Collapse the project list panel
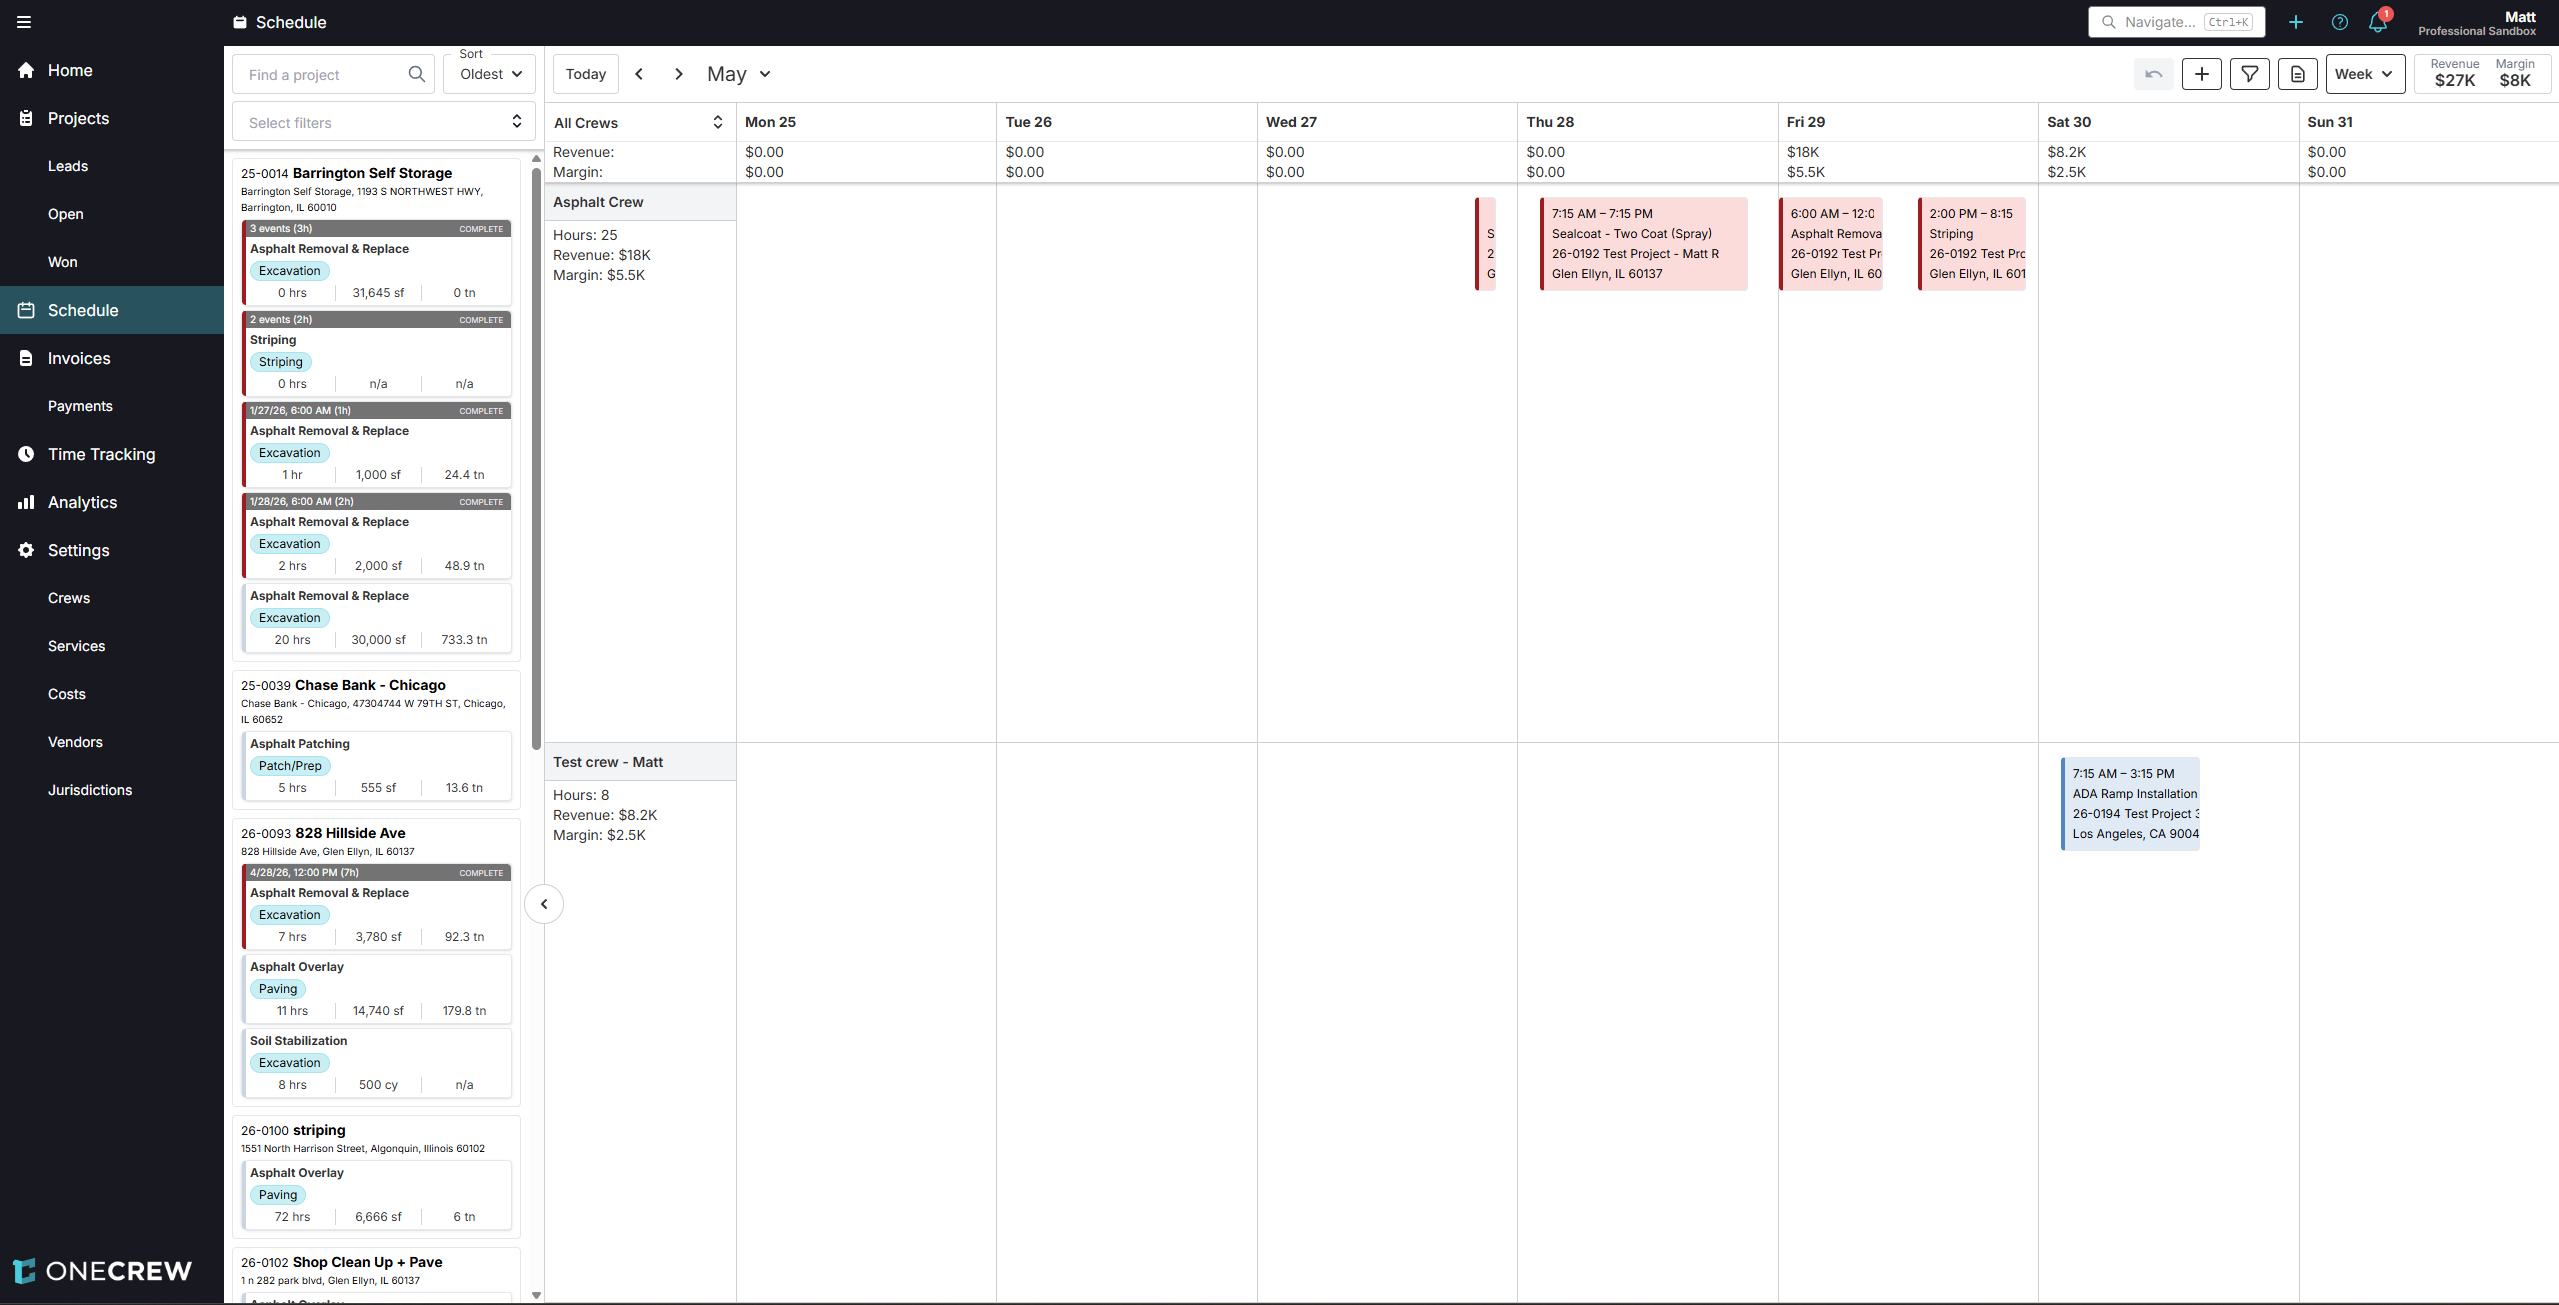The width and height of the screenshot is (2559, 1305). [x=544, y=904]
